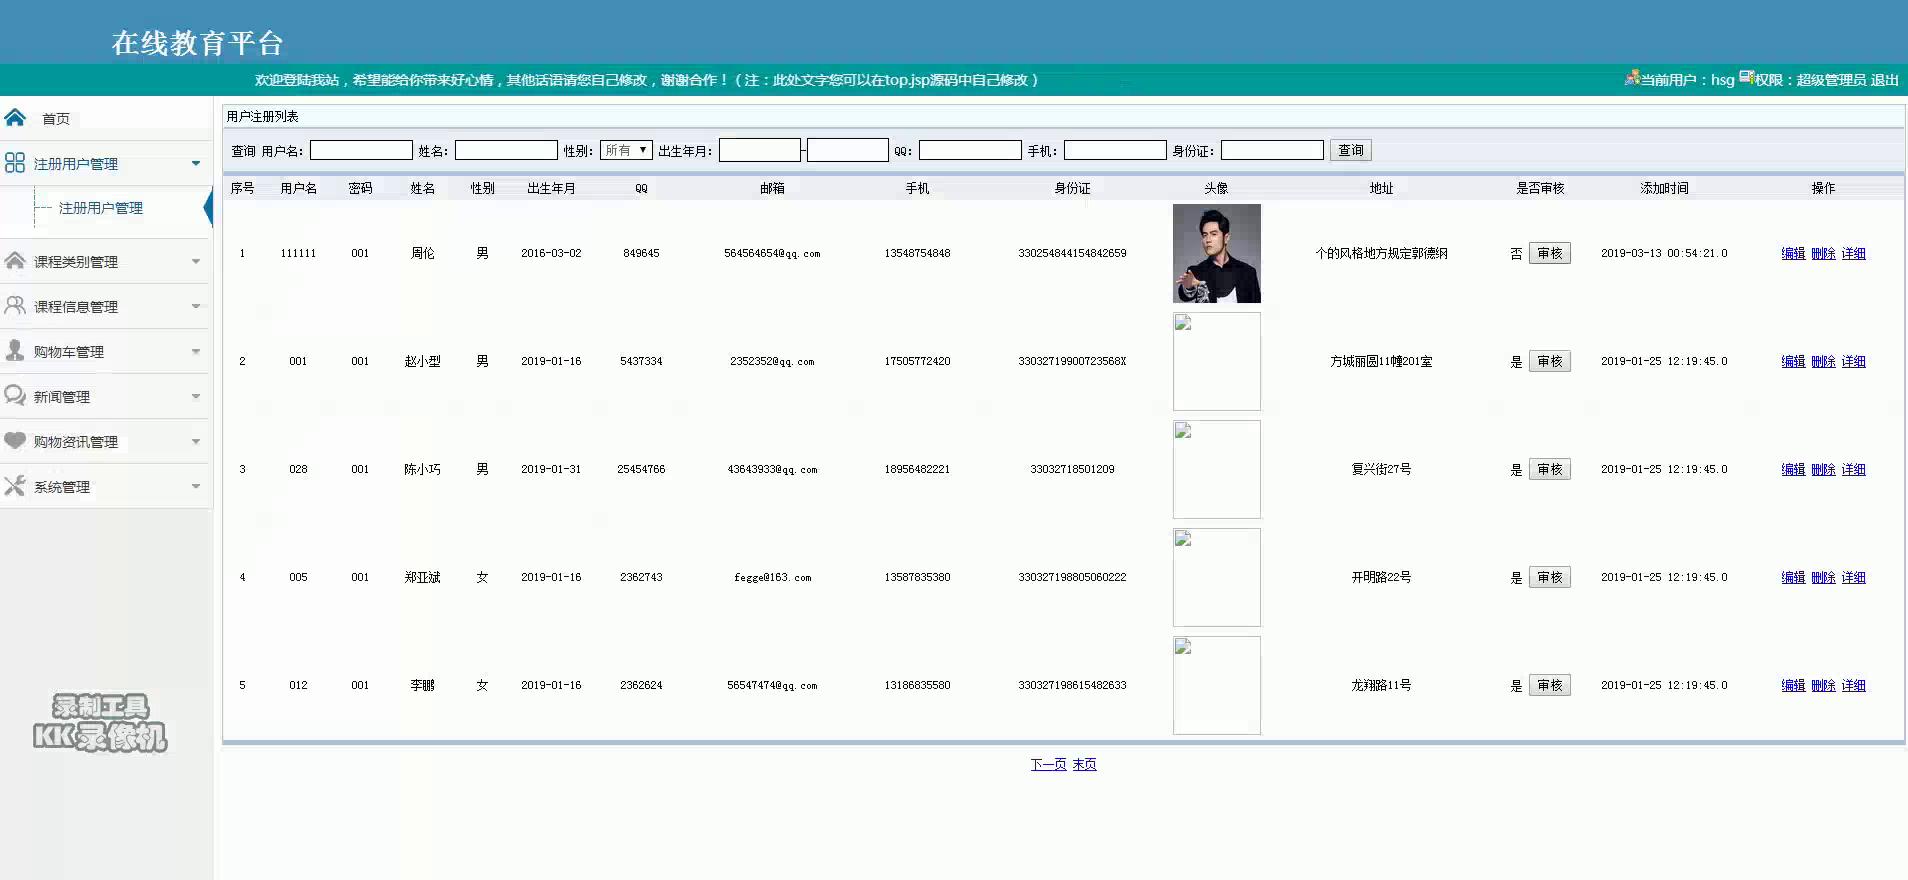The width and height of the screenshot is (1908, 880).
Task: Collapse the 注册用户管理 menu arrow
Action: [196, 163]
